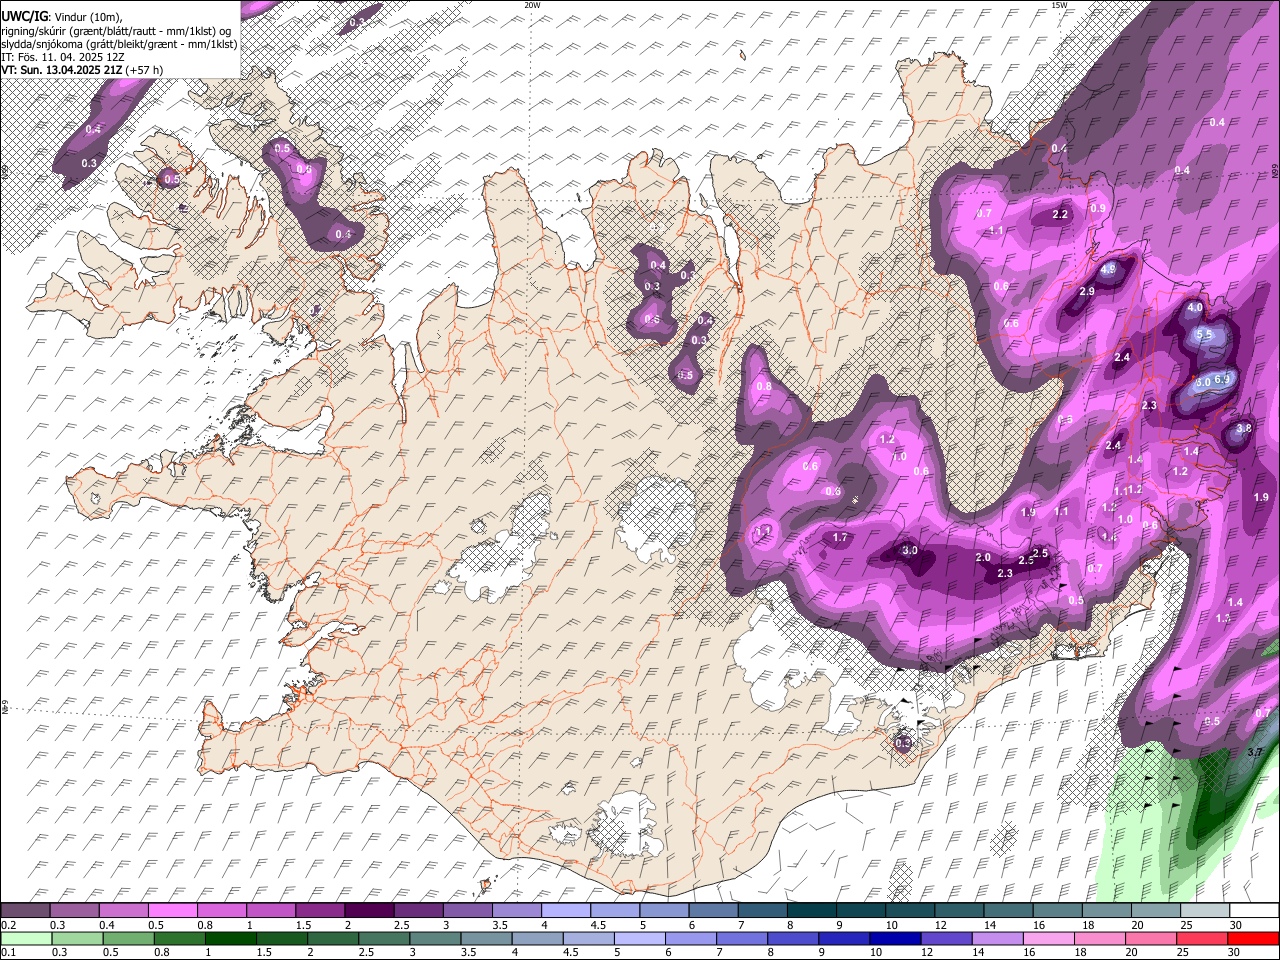This screenshot has width=1280, height=960.
Task: Click the 15W longitude label
Action: pos(1059,5)
